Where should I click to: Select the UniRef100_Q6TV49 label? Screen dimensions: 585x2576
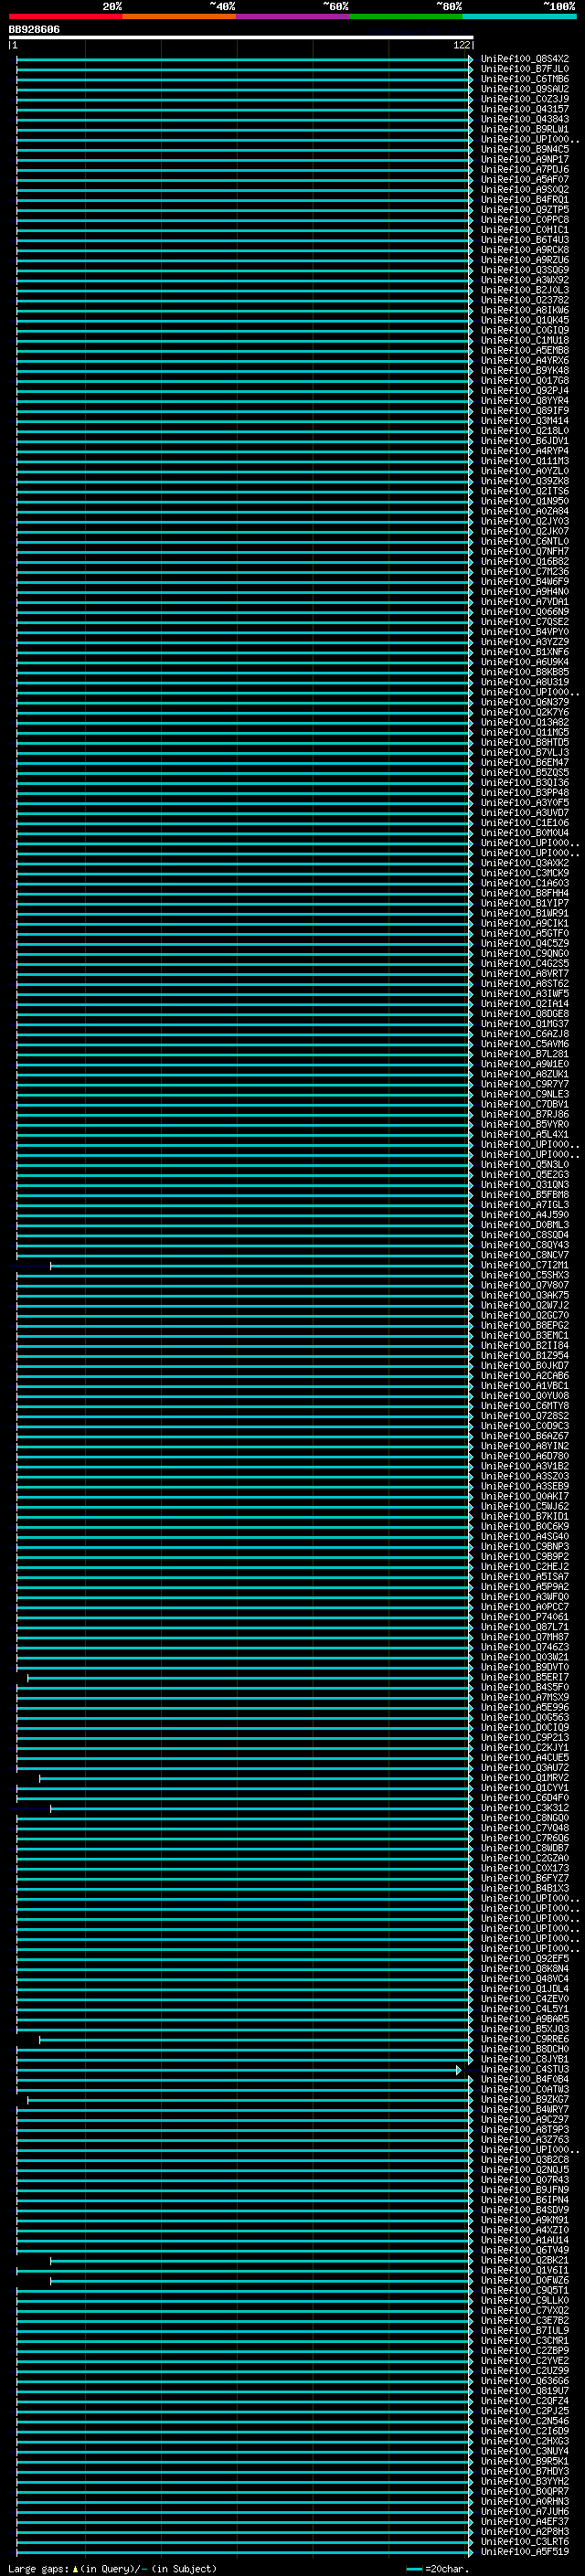tap(525, 2250)
